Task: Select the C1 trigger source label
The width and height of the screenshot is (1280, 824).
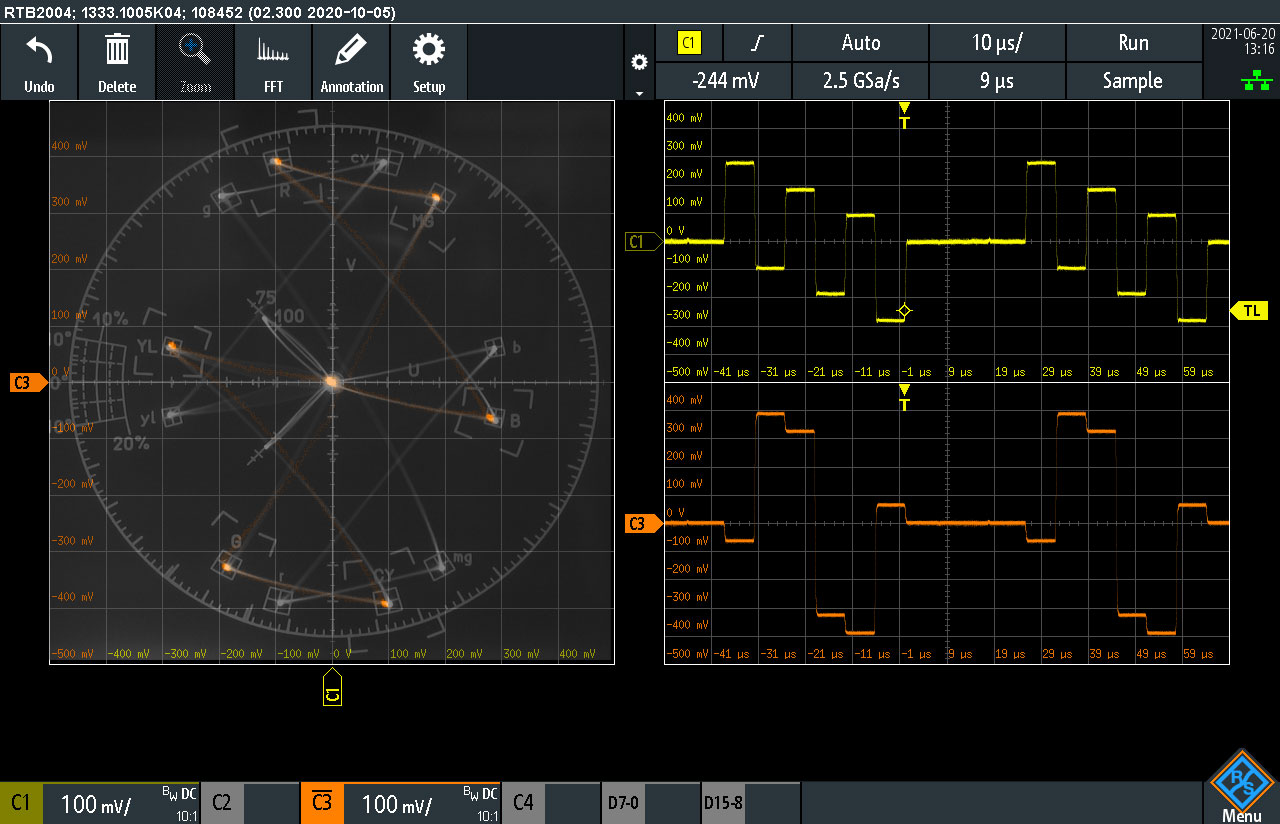Action: click(x=689, y=43)
